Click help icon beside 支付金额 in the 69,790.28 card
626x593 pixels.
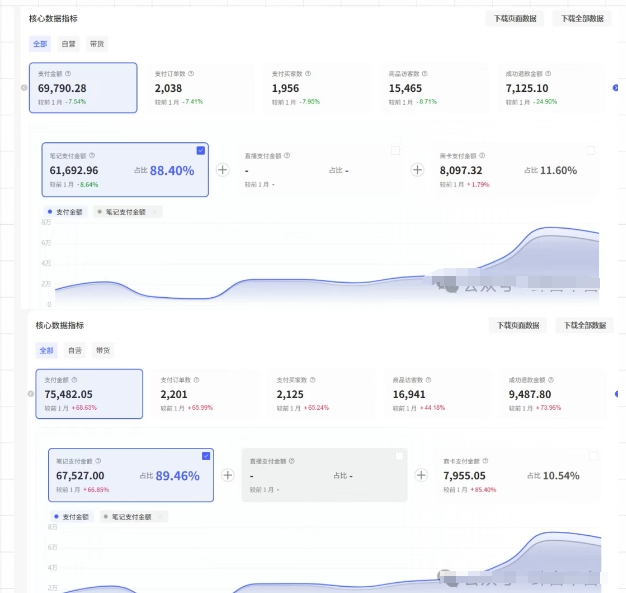point(69,73)
